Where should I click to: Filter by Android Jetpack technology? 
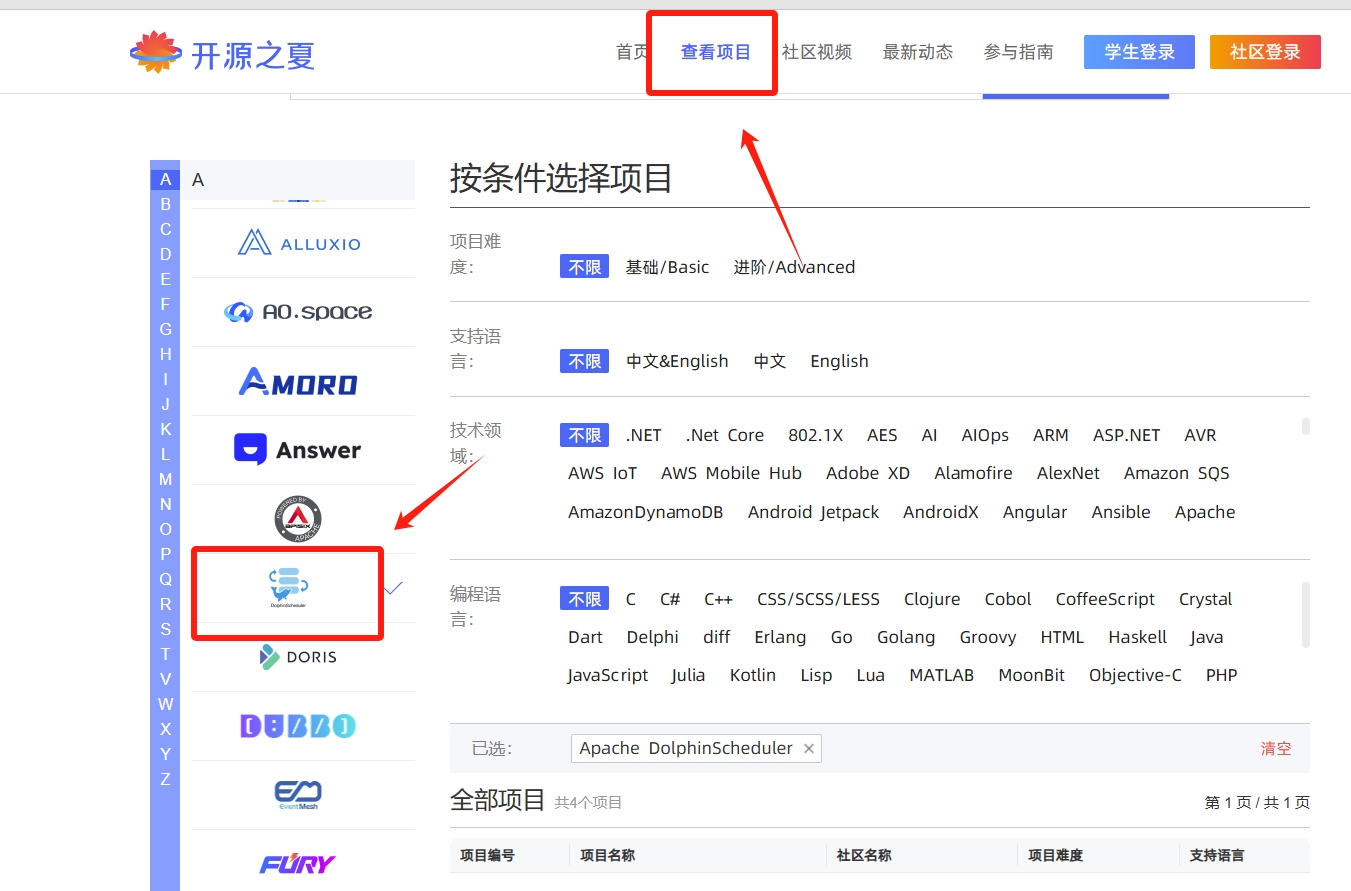pyautogui.click(x=814, y=512)
